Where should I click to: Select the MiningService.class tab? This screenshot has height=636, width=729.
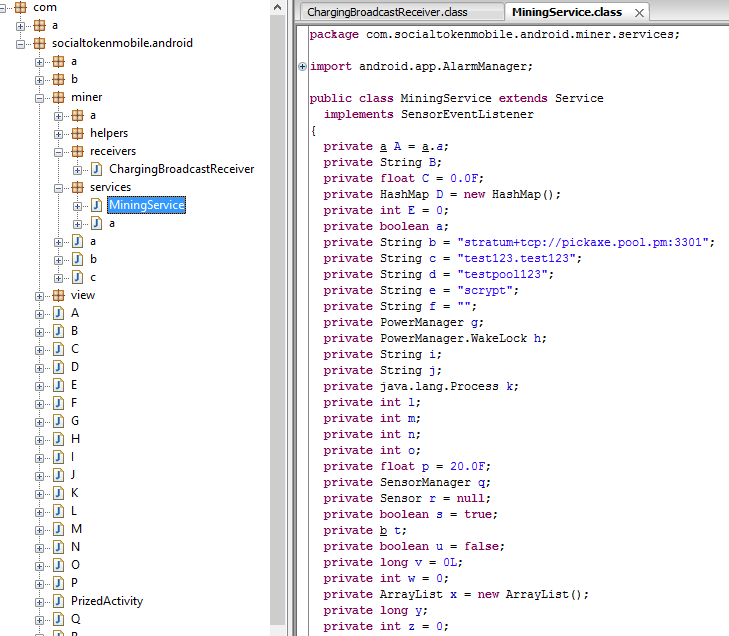click(x=567, y=12)
